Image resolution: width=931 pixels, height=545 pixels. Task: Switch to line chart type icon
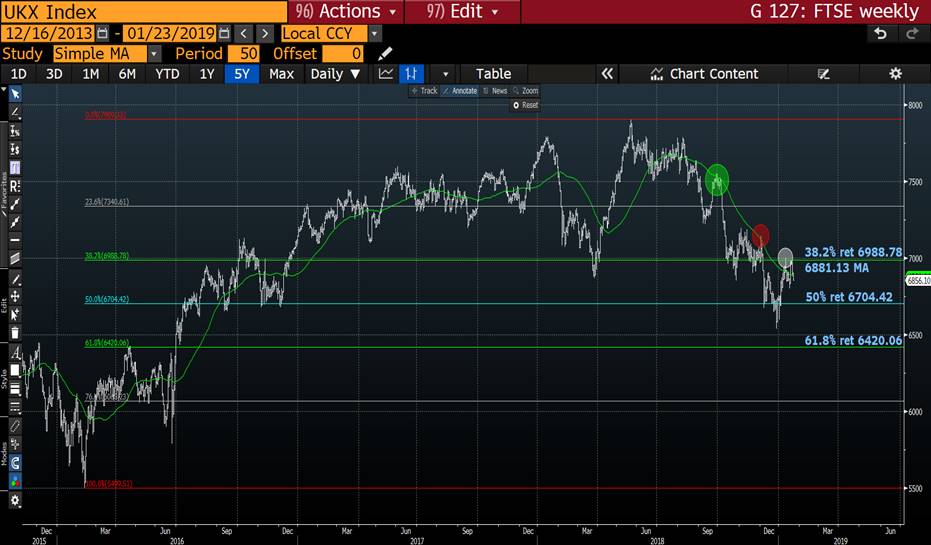coord(386,74)
